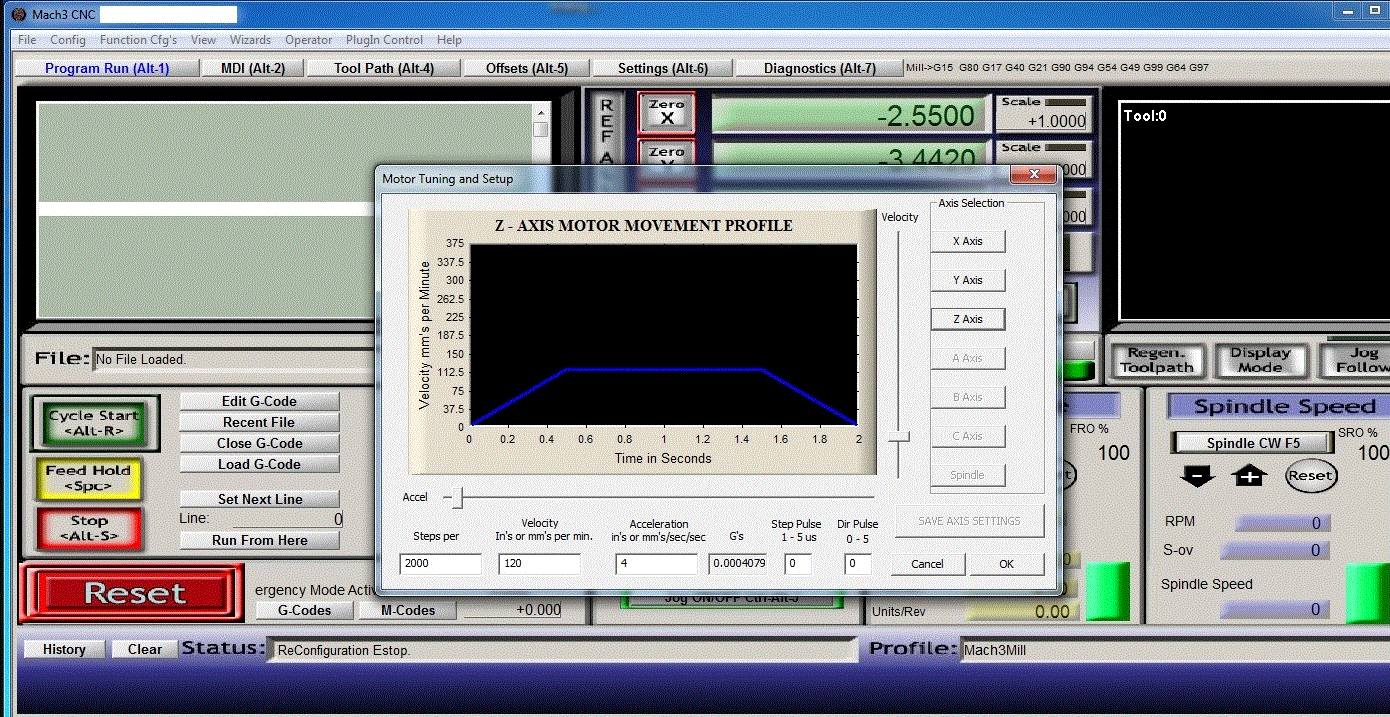Click Edit G-Code button
Viewport: 1390px width, 717px height.
pos(259,401)
